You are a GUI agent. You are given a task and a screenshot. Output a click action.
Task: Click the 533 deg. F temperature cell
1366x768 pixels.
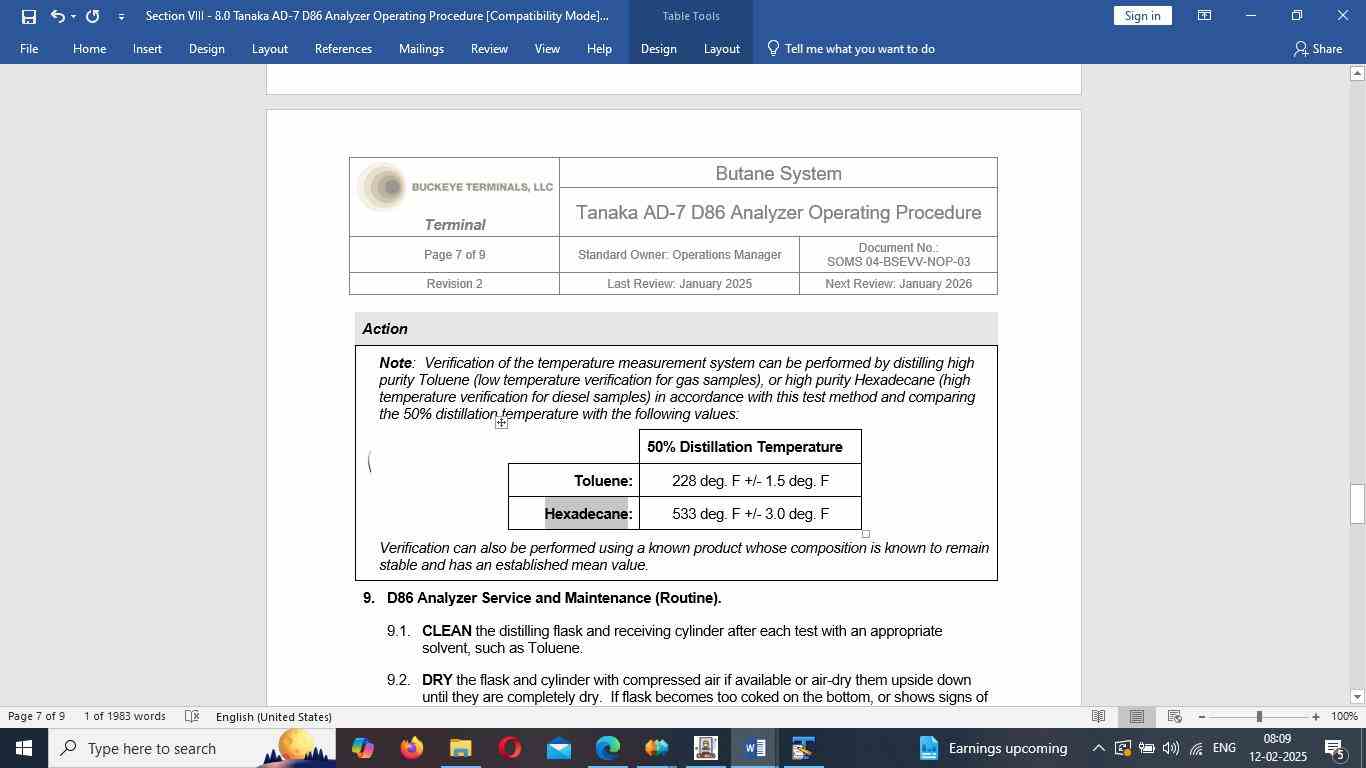point(750,514)
